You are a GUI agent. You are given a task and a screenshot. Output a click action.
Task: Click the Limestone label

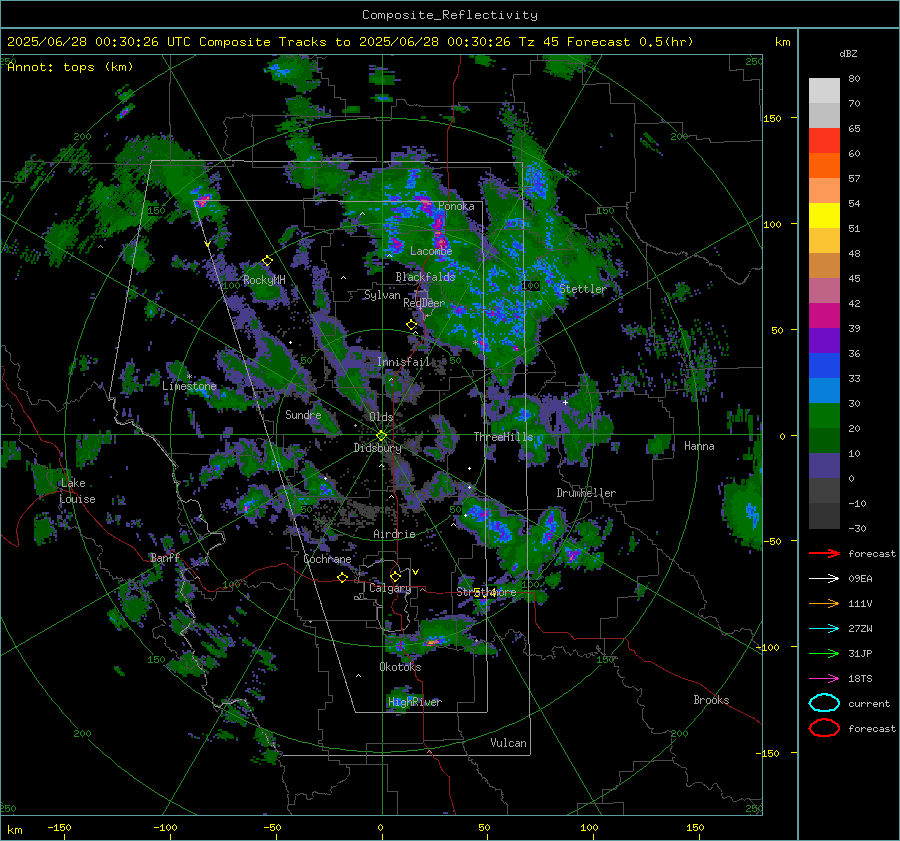[189, 386]
